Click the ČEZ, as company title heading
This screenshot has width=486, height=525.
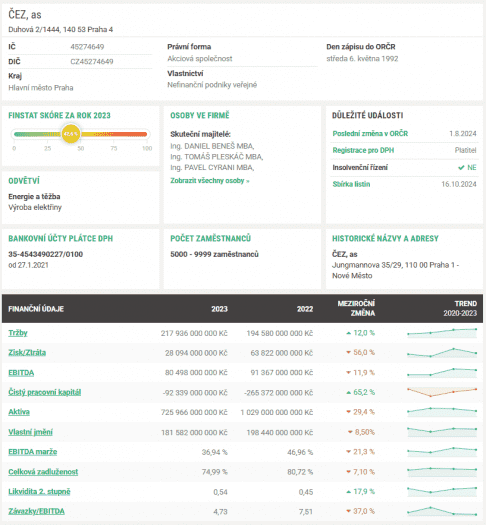tap(25, 15)
